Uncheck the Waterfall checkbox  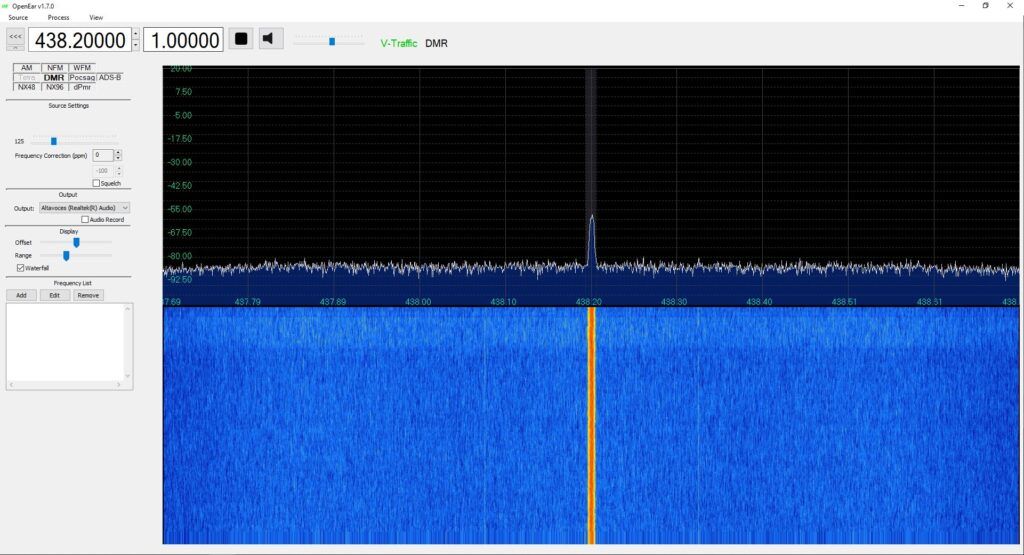pos(20,268)
